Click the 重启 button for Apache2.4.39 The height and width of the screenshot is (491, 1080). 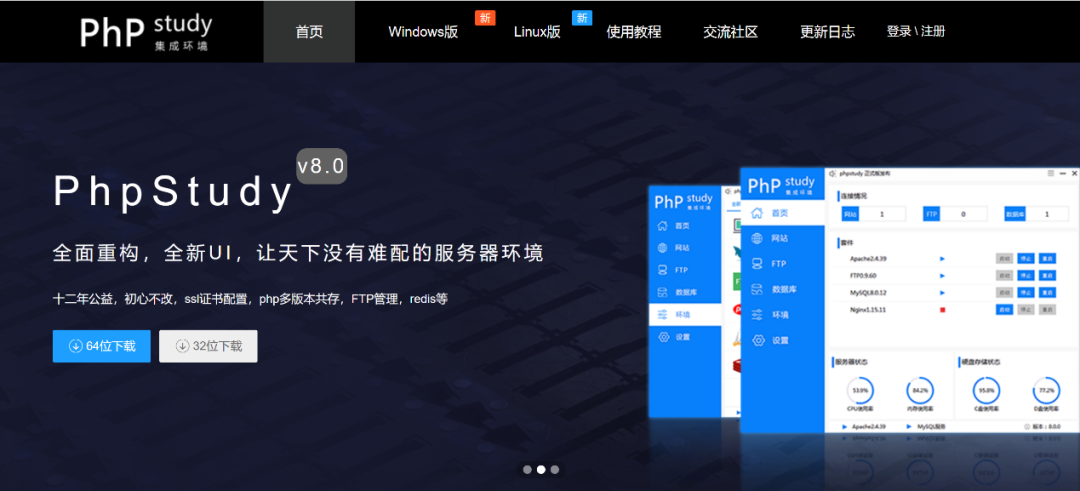tap(1047, 259)
